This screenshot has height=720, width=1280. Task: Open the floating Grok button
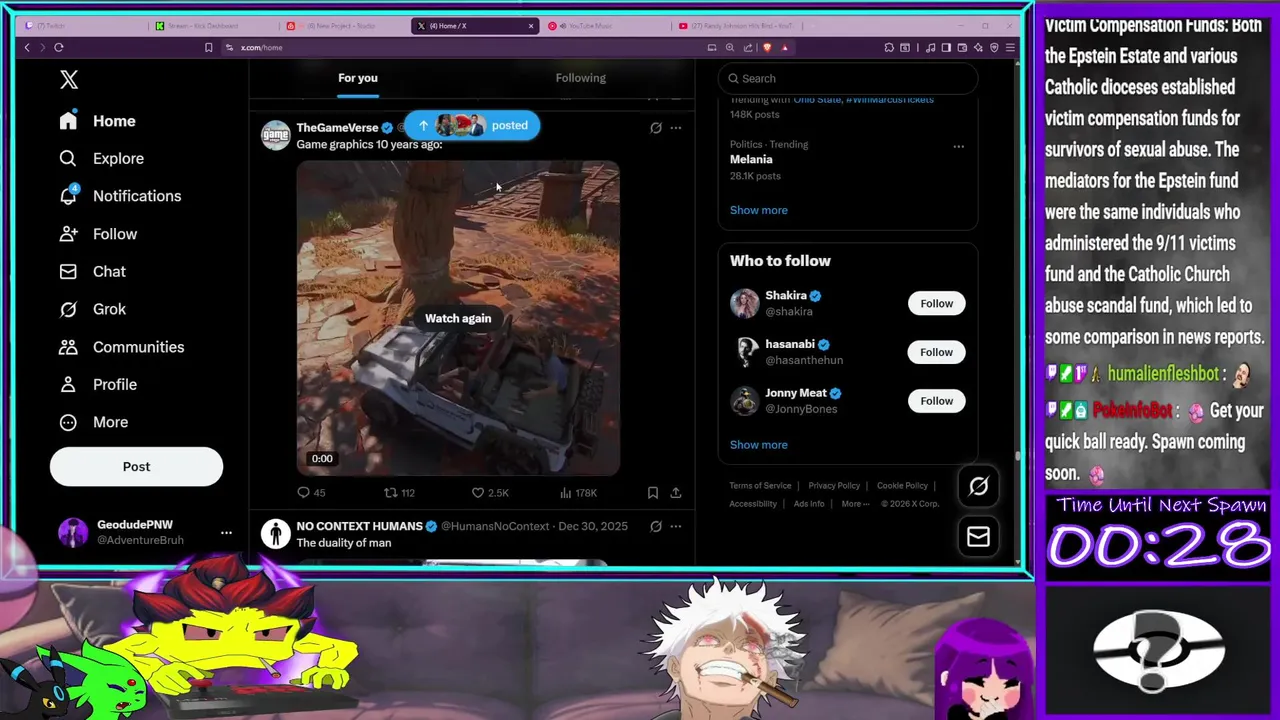point(978,487)
